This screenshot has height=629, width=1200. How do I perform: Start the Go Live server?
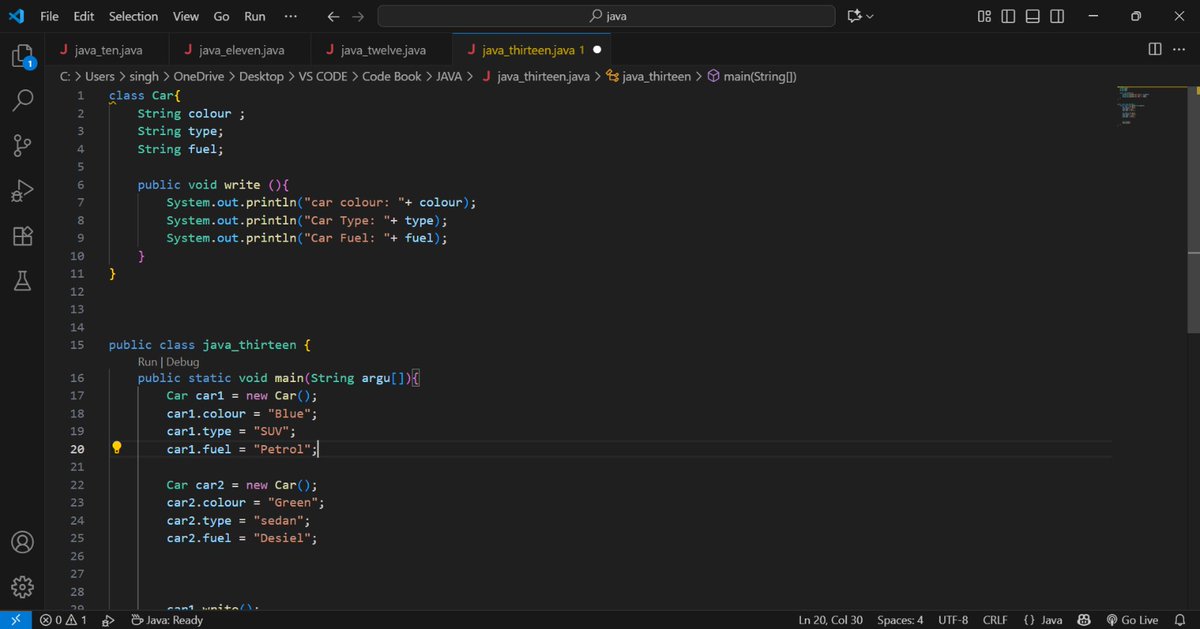(x=1133, y=620)
